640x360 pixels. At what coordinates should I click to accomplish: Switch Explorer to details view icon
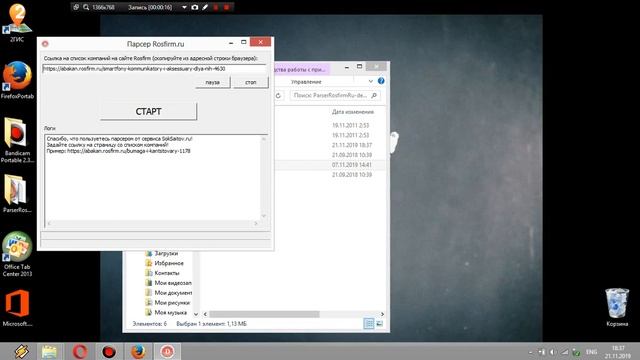(x=369, y=324)
